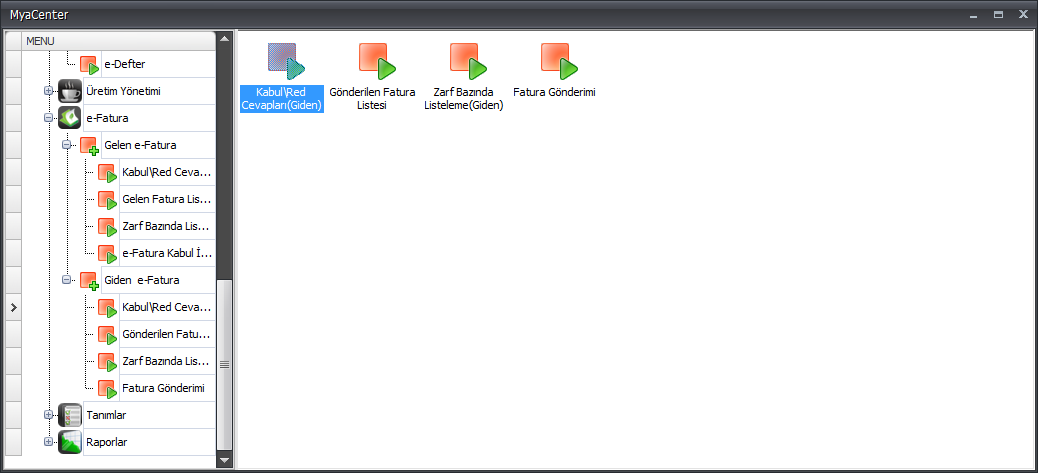This screenshot has height=473, width=1038.
Task: Click the Giden e-Fatura folder icon
Action: point(89,280)
